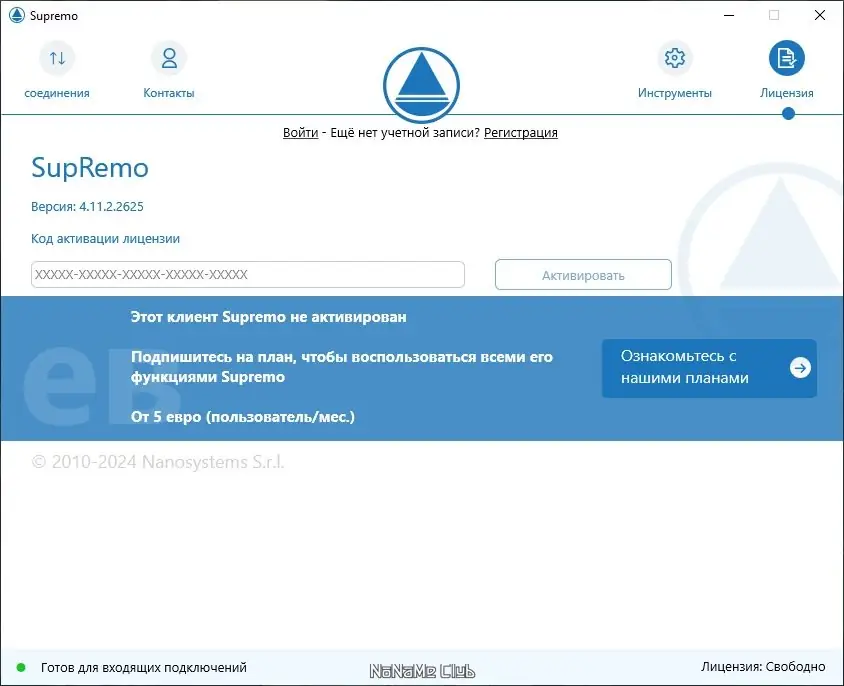Click the arrow icon on plans button

(x=800, y=368)
